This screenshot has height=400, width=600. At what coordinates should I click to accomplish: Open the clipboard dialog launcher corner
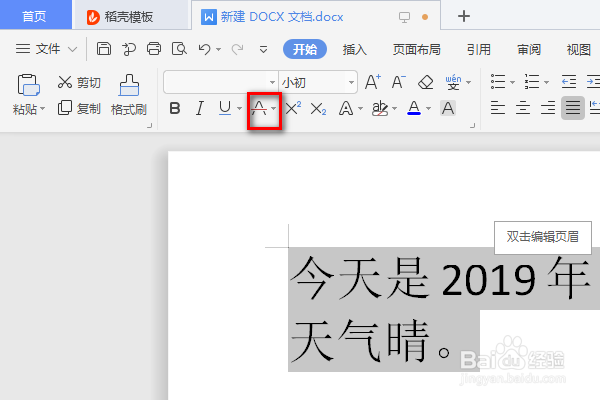pos(150,125)
